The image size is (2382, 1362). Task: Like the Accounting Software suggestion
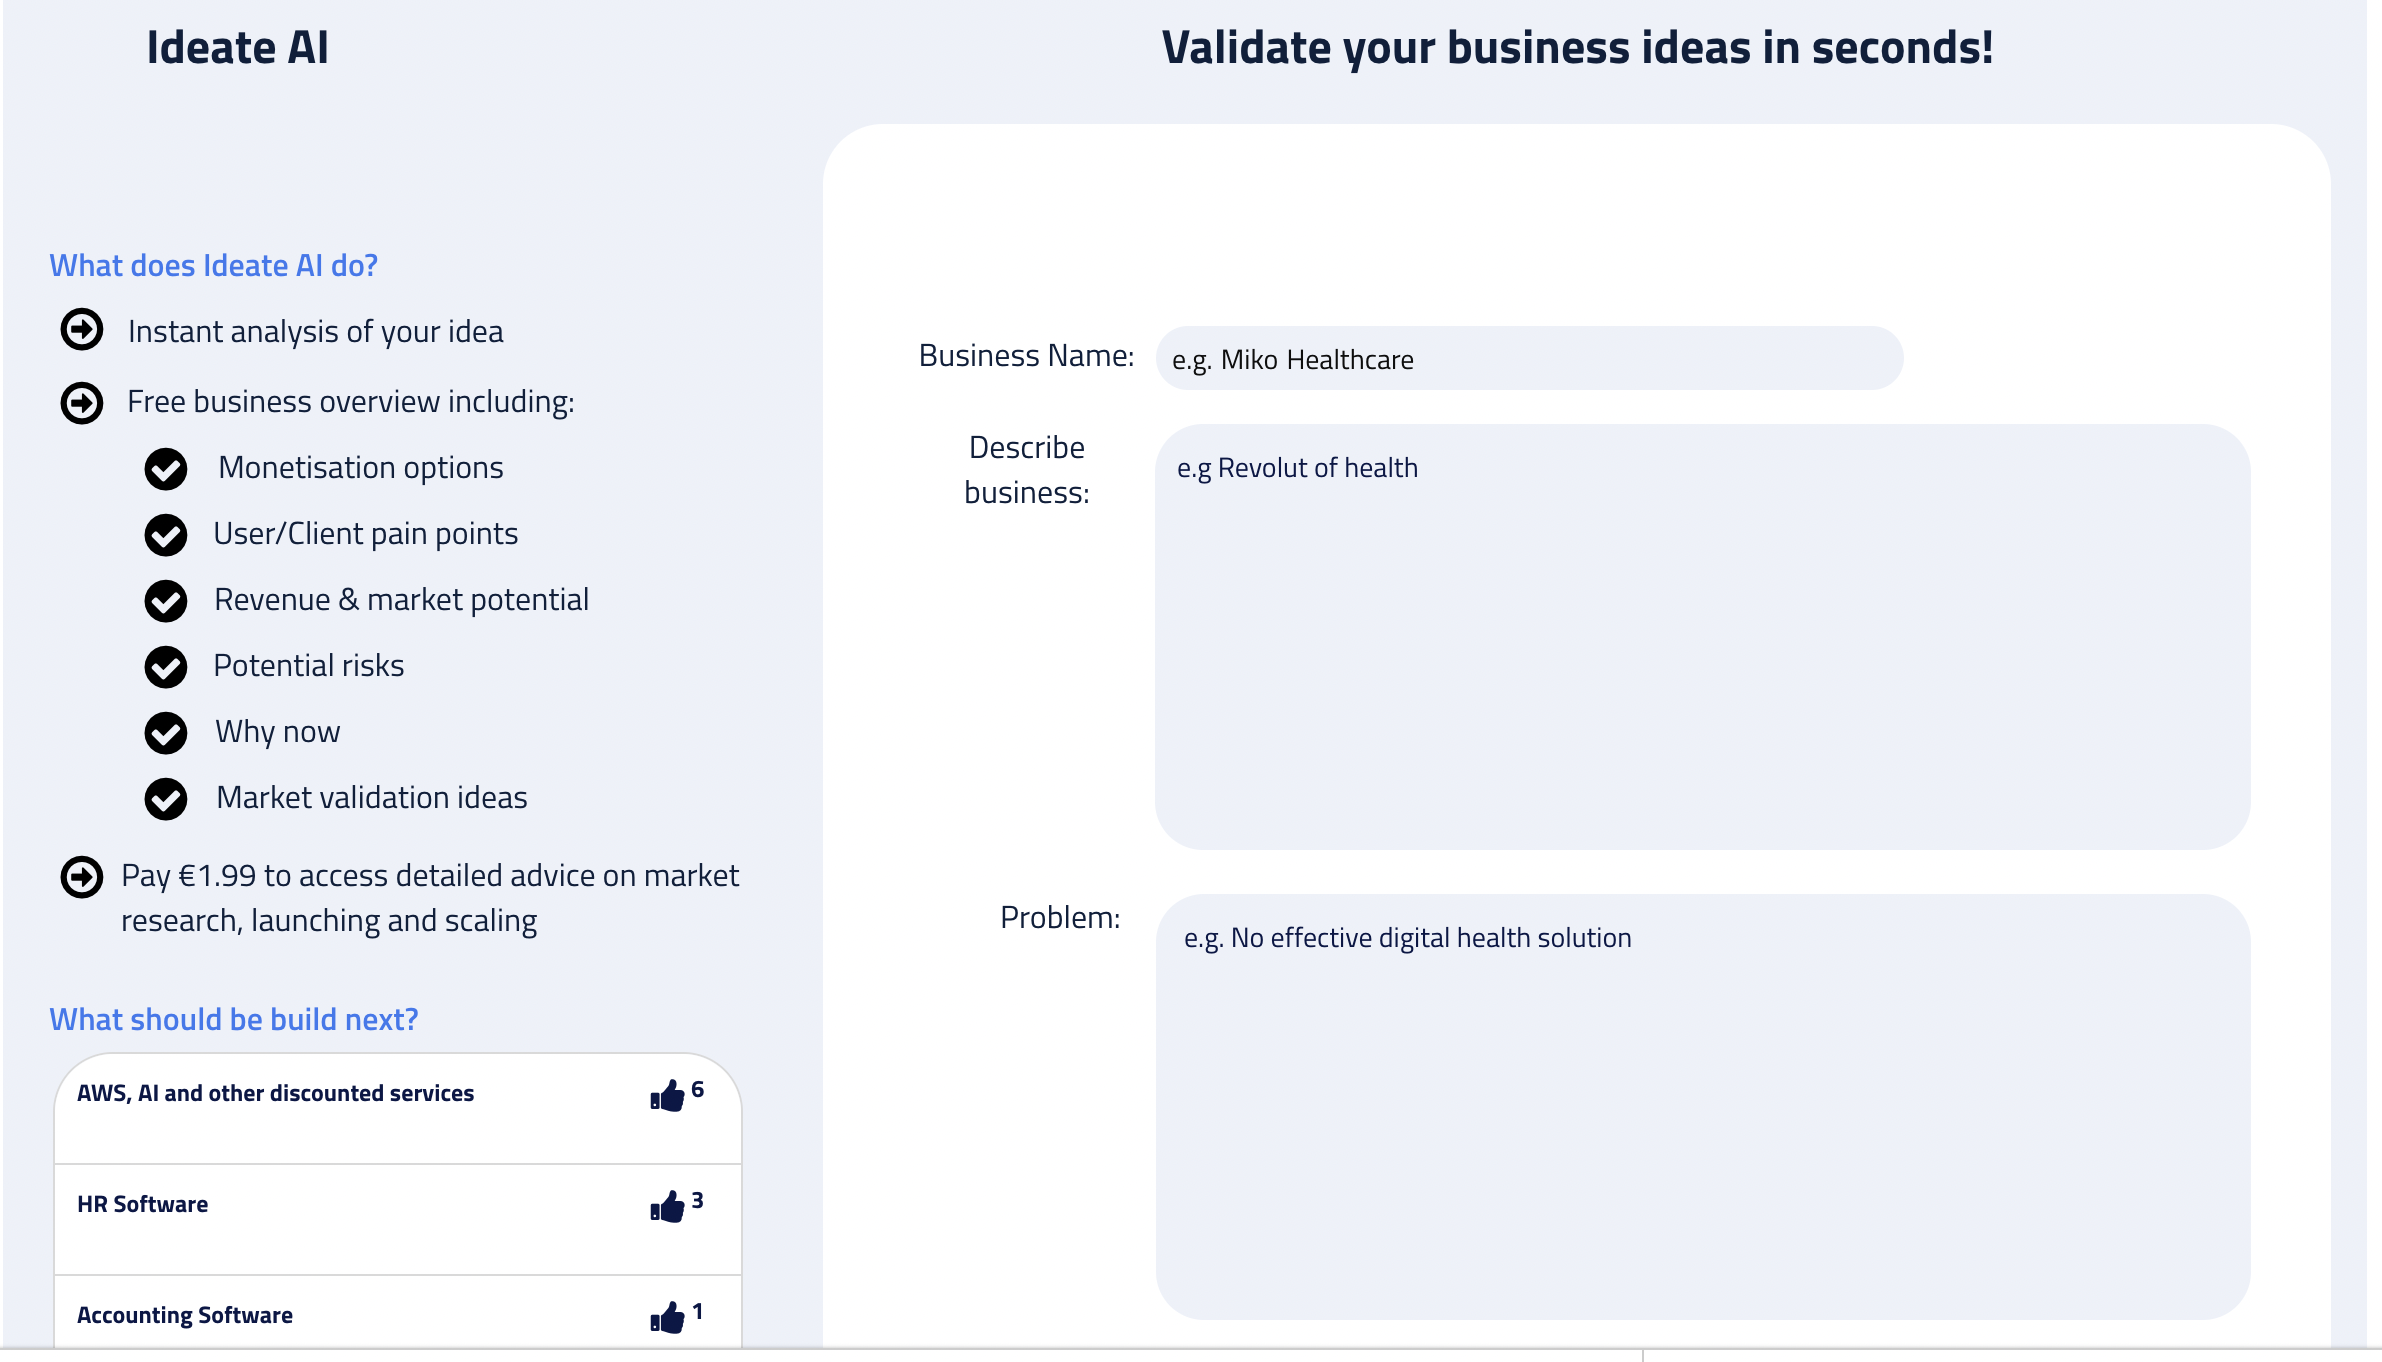tap(667, 1319)
